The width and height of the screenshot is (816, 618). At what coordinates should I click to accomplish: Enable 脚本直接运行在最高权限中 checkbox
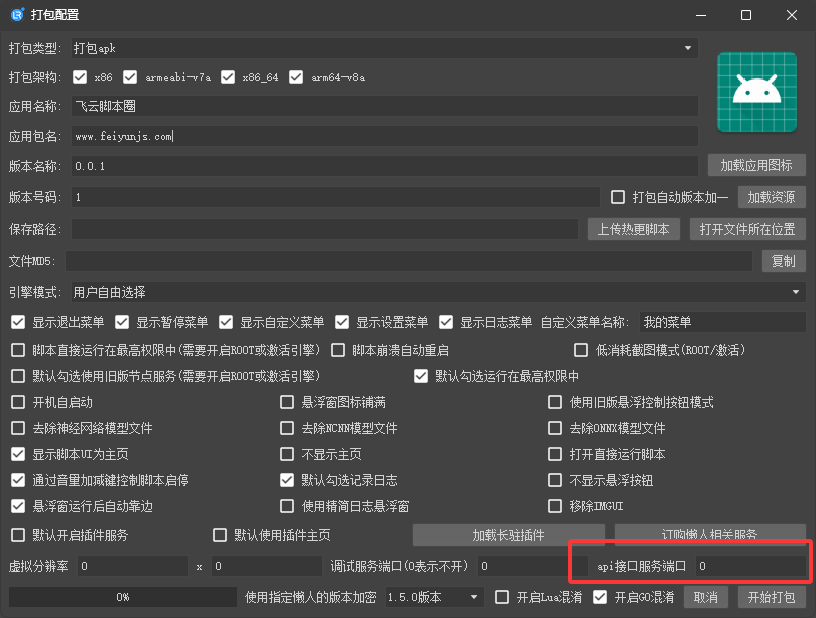(18, 350)
